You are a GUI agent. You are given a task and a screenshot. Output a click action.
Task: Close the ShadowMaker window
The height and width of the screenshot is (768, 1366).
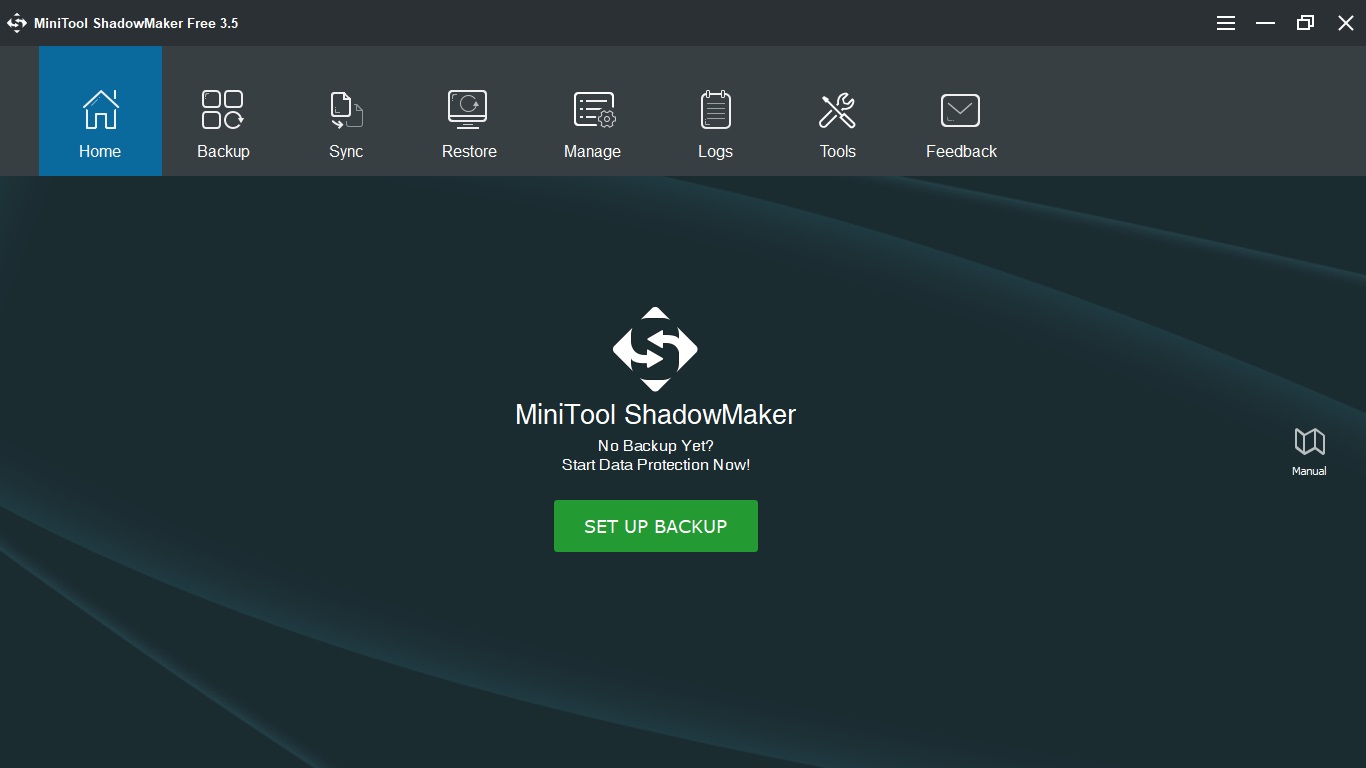pos(1346,23)
